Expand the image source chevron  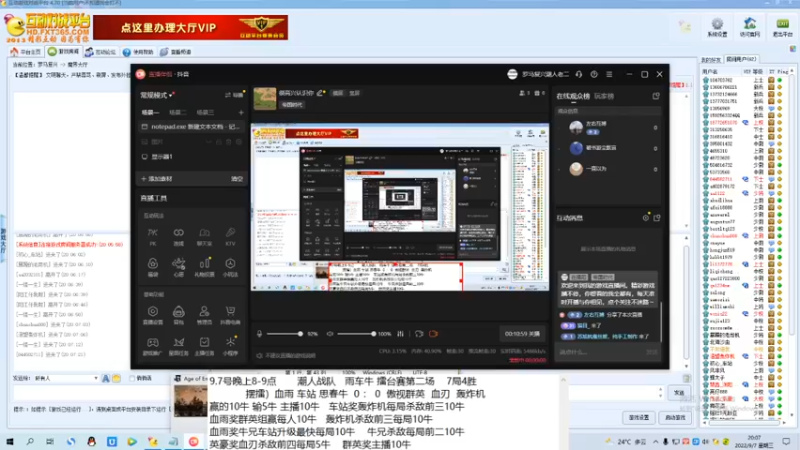209,142
